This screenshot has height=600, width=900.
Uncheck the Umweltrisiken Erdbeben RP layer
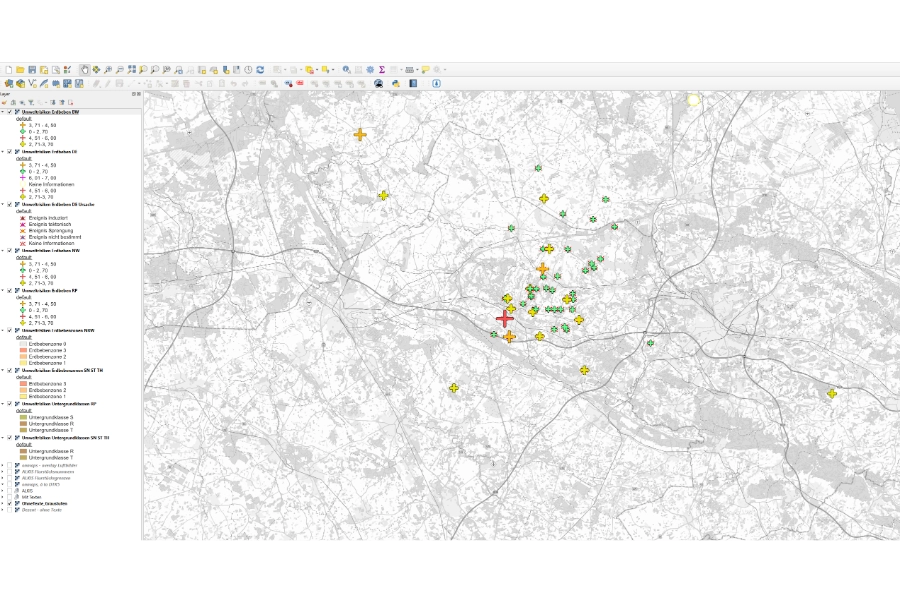pos(10,291)
